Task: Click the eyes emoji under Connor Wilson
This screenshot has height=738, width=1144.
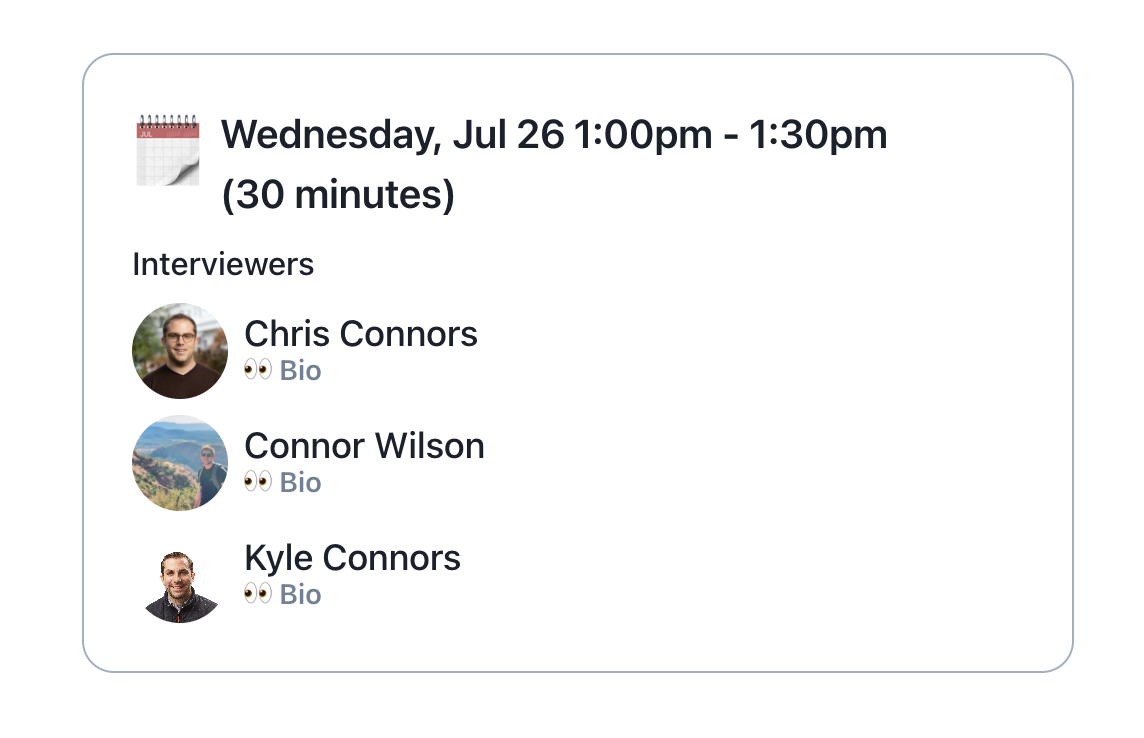Action: [257, 483]
